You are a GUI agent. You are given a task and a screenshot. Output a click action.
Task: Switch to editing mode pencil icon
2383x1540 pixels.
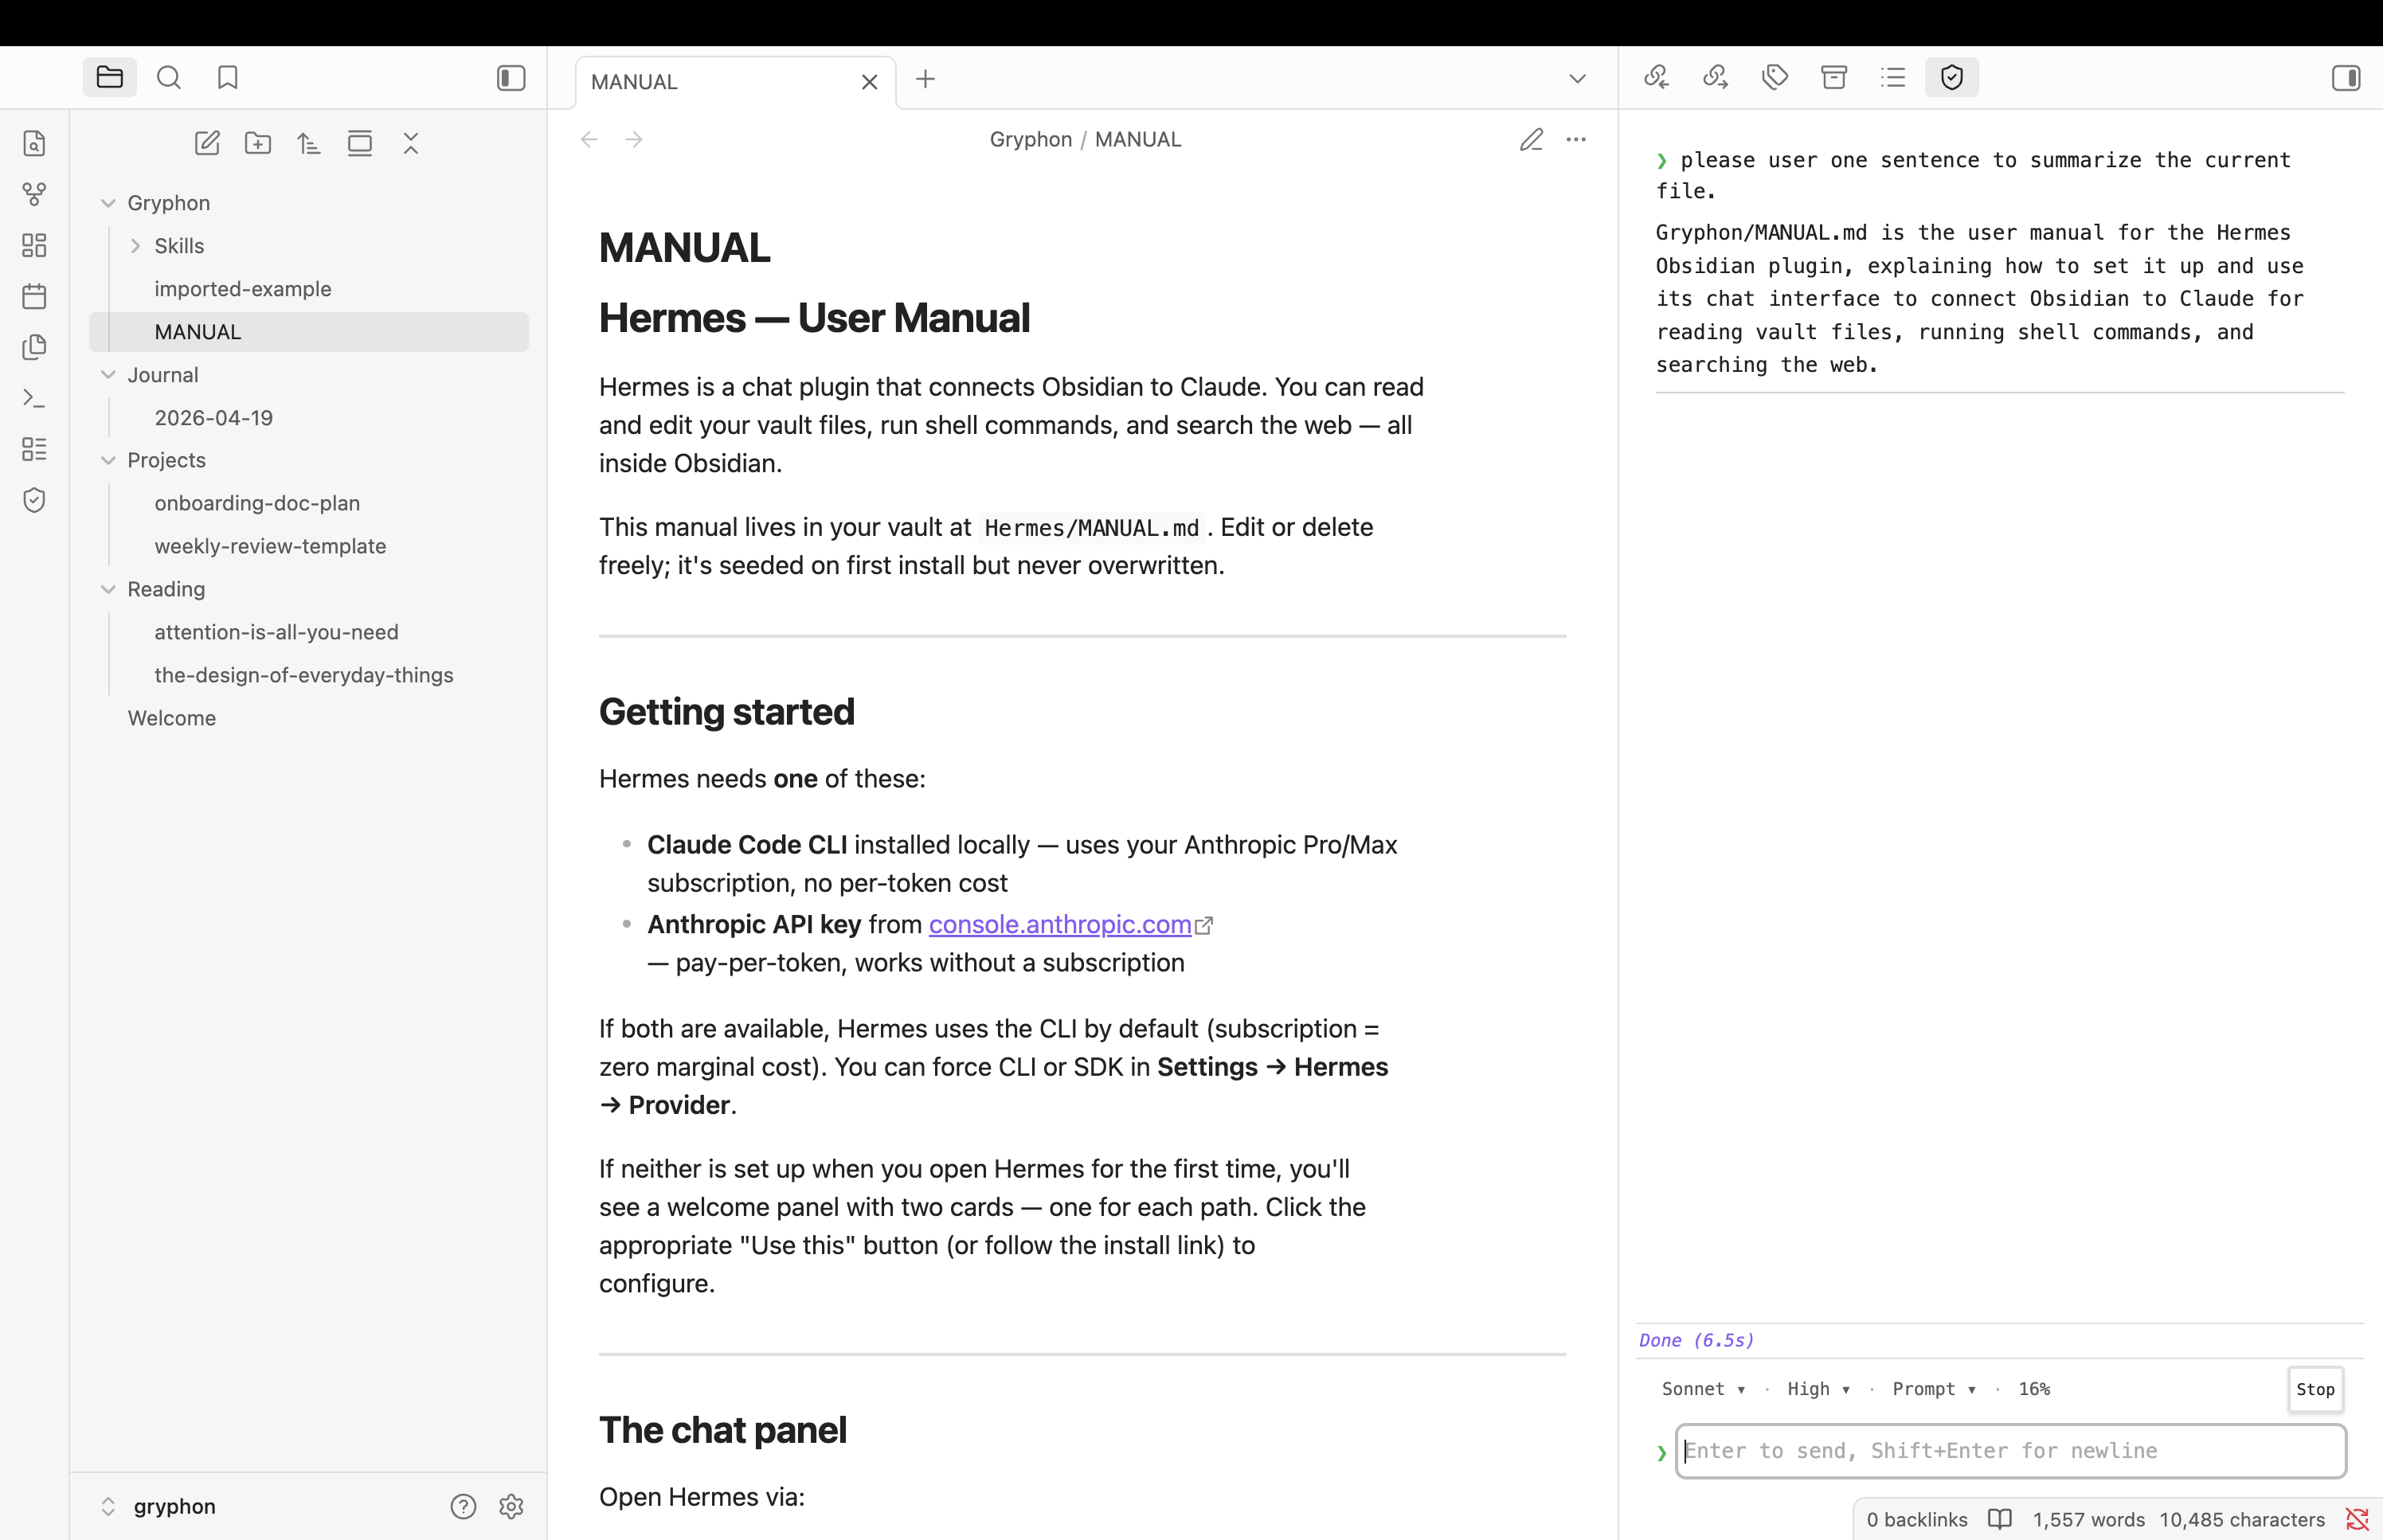[x=1531, y=140]
